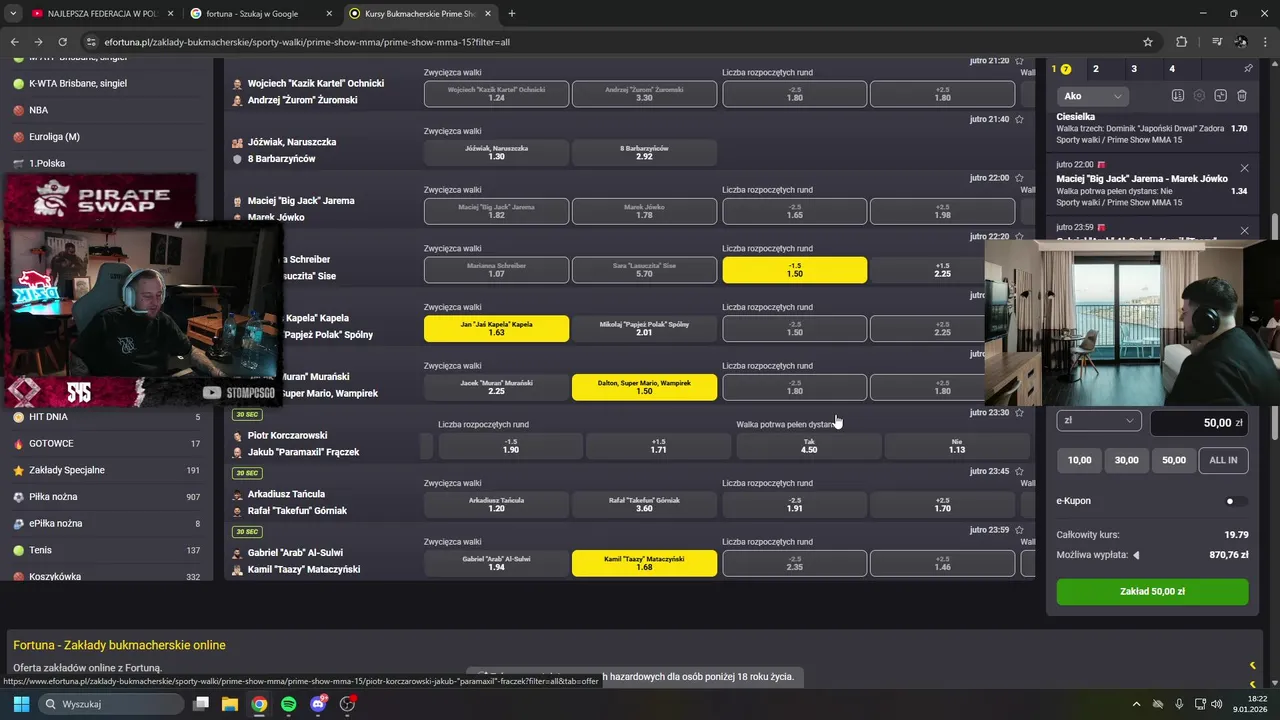Open Chrome tab search chevron
The height and width of the screenshot is (720, 1280).
(x=14, y=14)
